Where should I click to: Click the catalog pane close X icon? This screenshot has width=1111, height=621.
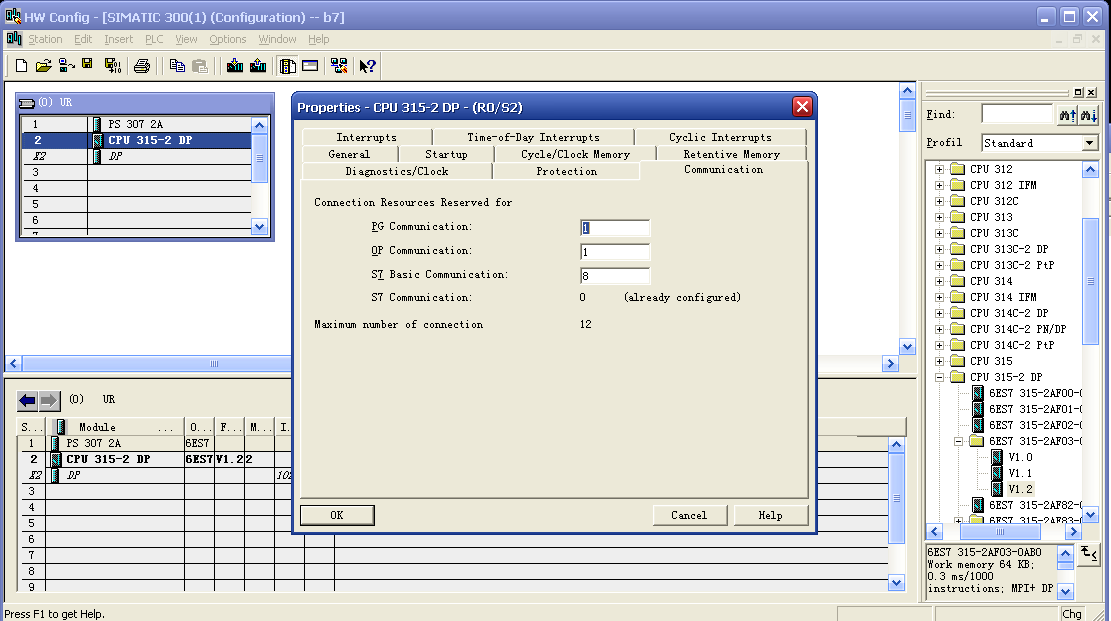point(1092,92)
